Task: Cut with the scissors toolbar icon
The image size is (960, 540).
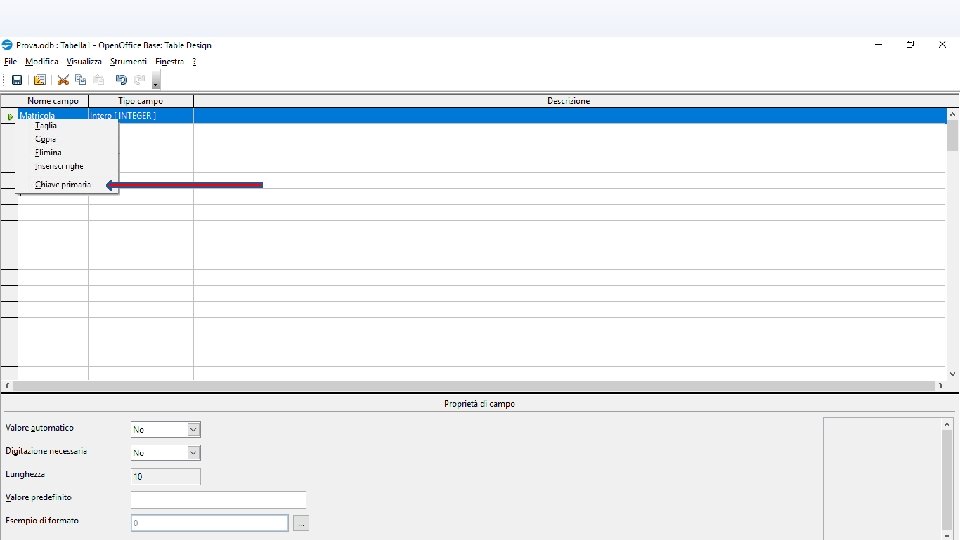Action: pos(63,80)
